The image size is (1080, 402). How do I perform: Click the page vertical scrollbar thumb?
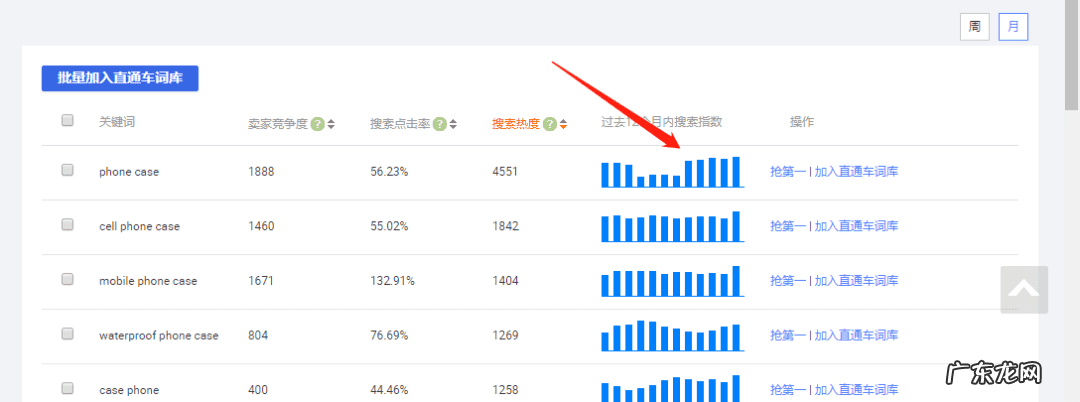[1072, 55]
